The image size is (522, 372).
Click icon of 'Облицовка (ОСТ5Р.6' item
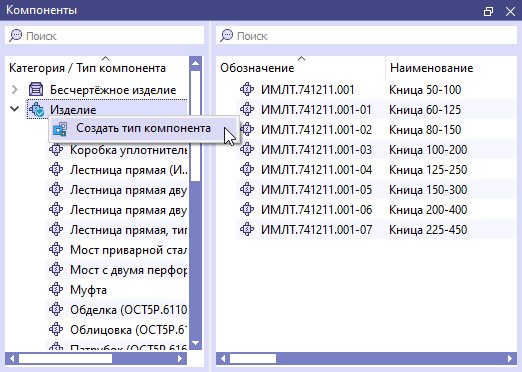pyautogui.click(x=56, y=330)
